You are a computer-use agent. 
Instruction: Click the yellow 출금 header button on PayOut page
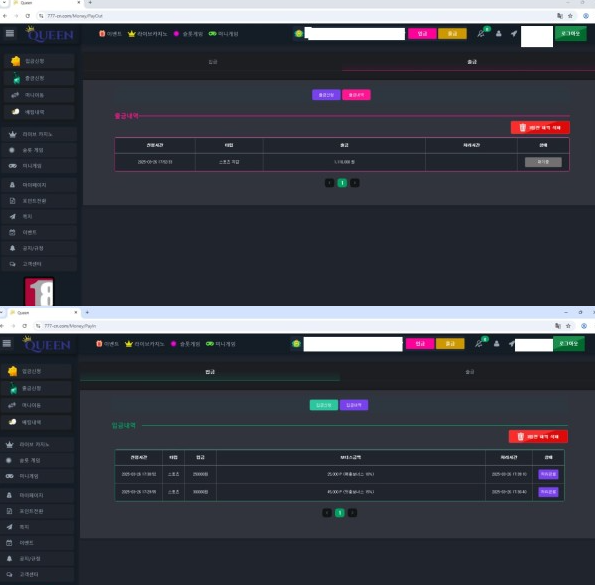tap(452, 34)
